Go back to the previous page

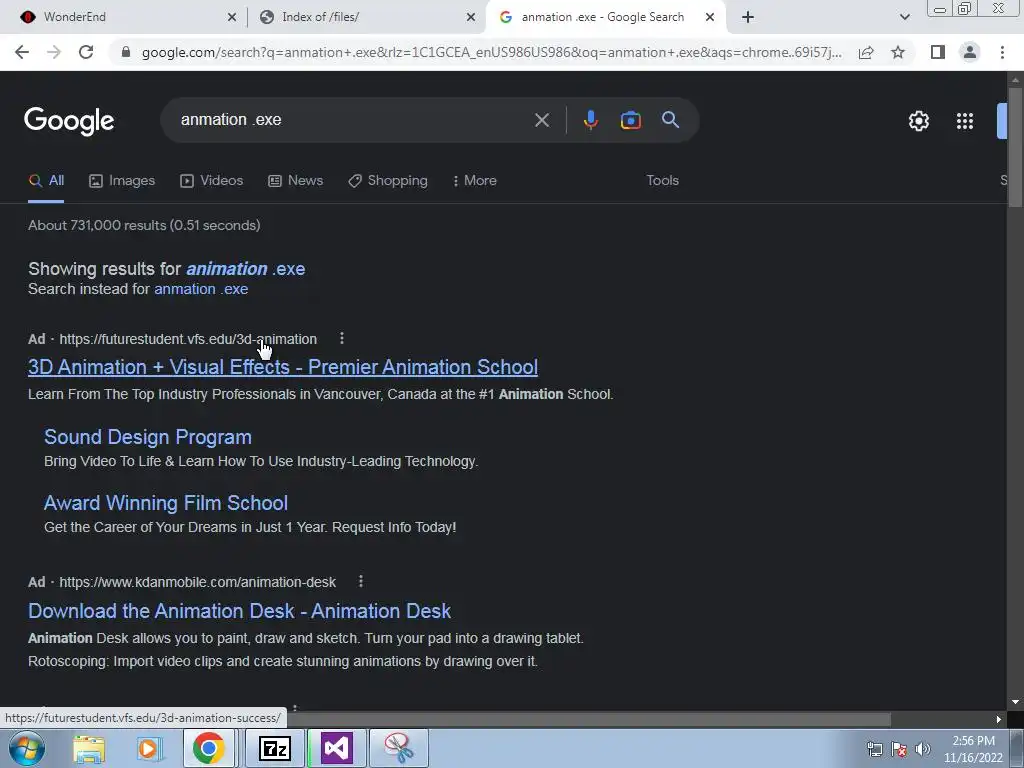22,52
